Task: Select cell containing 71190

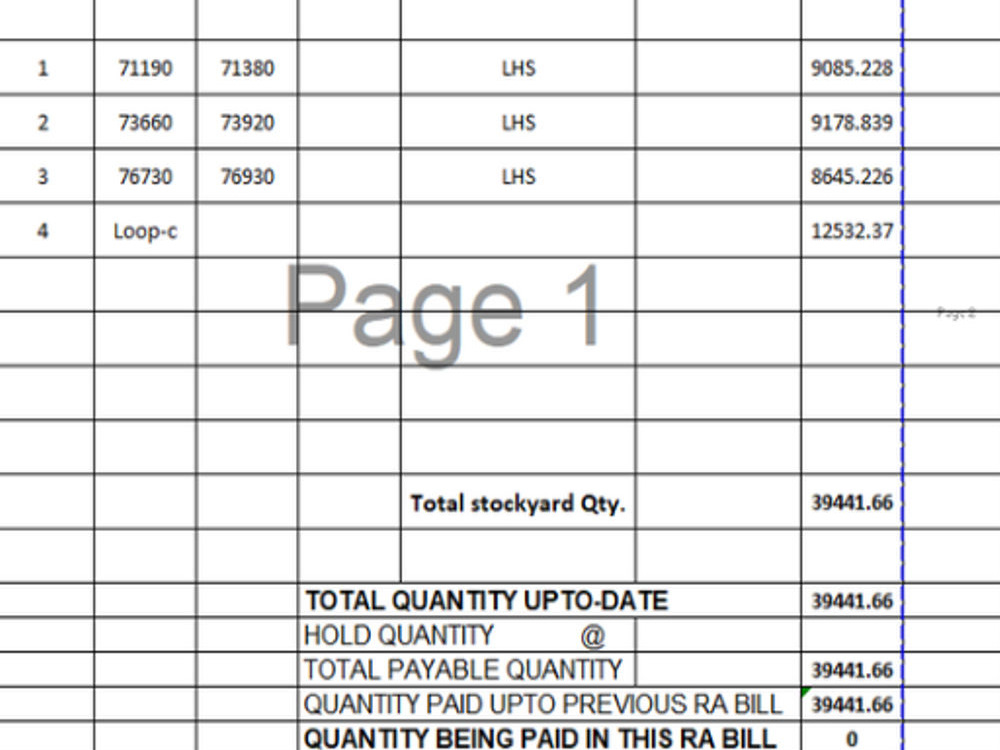Action: 145,68
